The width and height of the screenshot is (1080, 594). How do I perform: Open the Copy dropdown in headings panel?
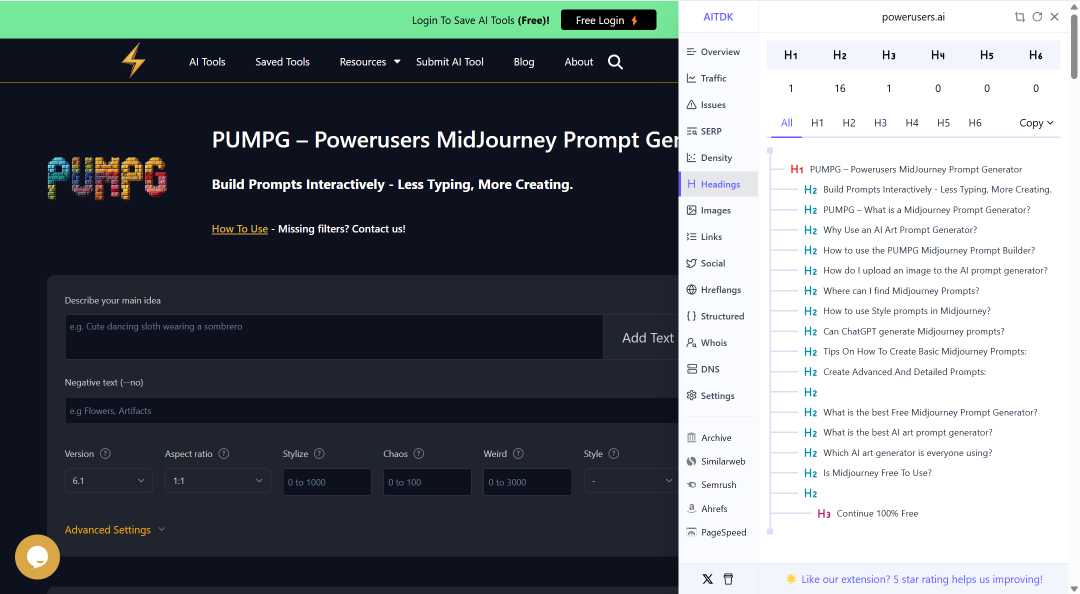point(1036,123)
